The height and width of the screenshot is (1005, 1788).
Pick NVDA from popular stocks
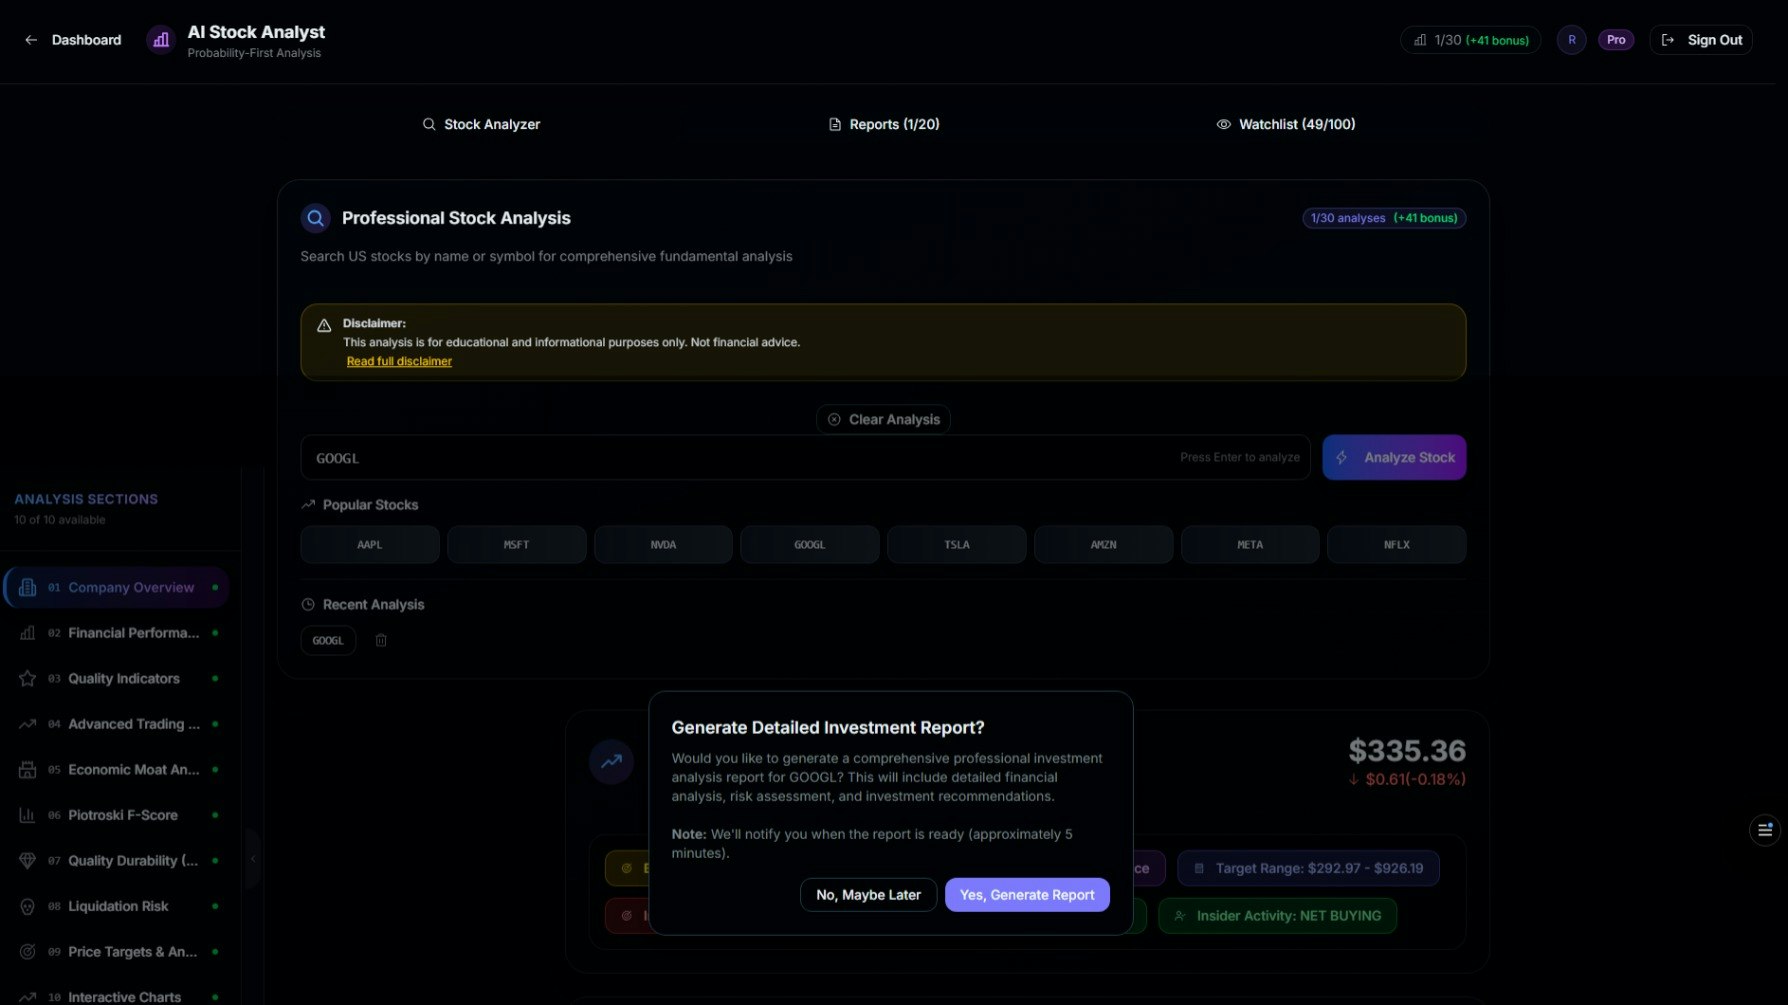coord(663,545)
